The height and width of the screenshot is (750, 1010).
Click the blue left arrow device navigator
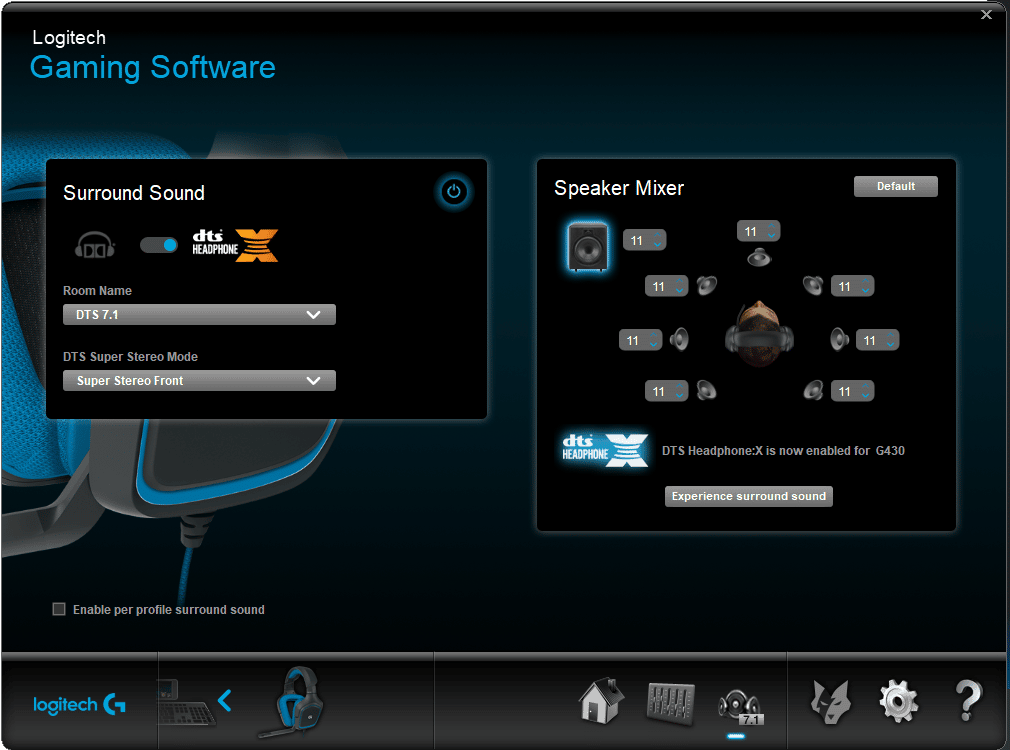point(225,700)
